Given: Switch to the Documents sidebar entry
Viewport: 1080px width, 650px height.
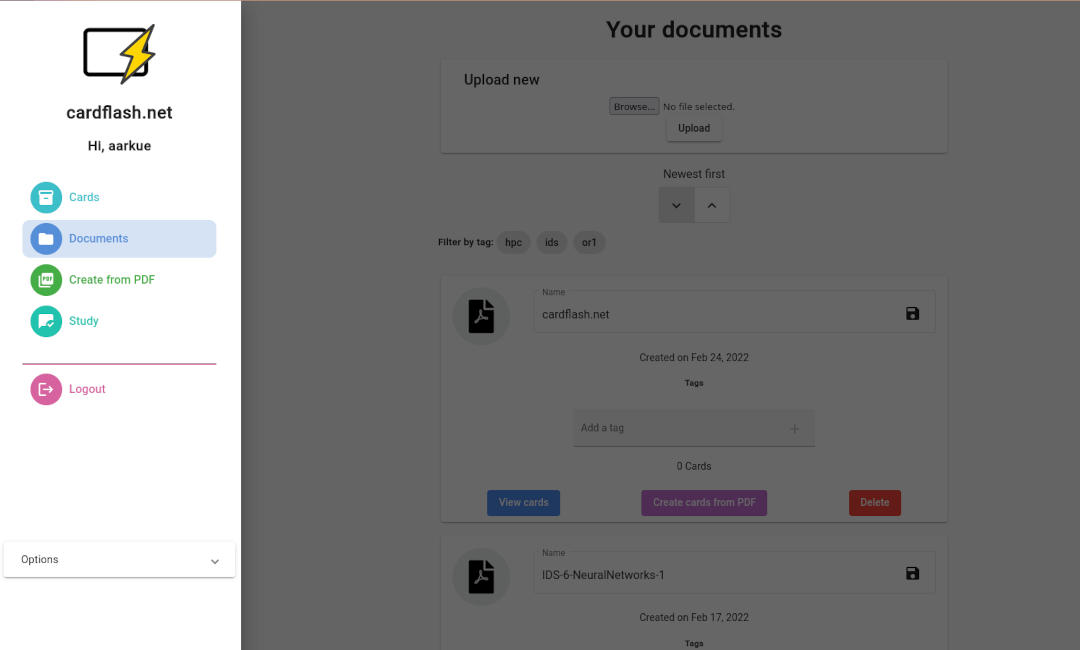Looking at the screenshot, I should pos(98,238).
